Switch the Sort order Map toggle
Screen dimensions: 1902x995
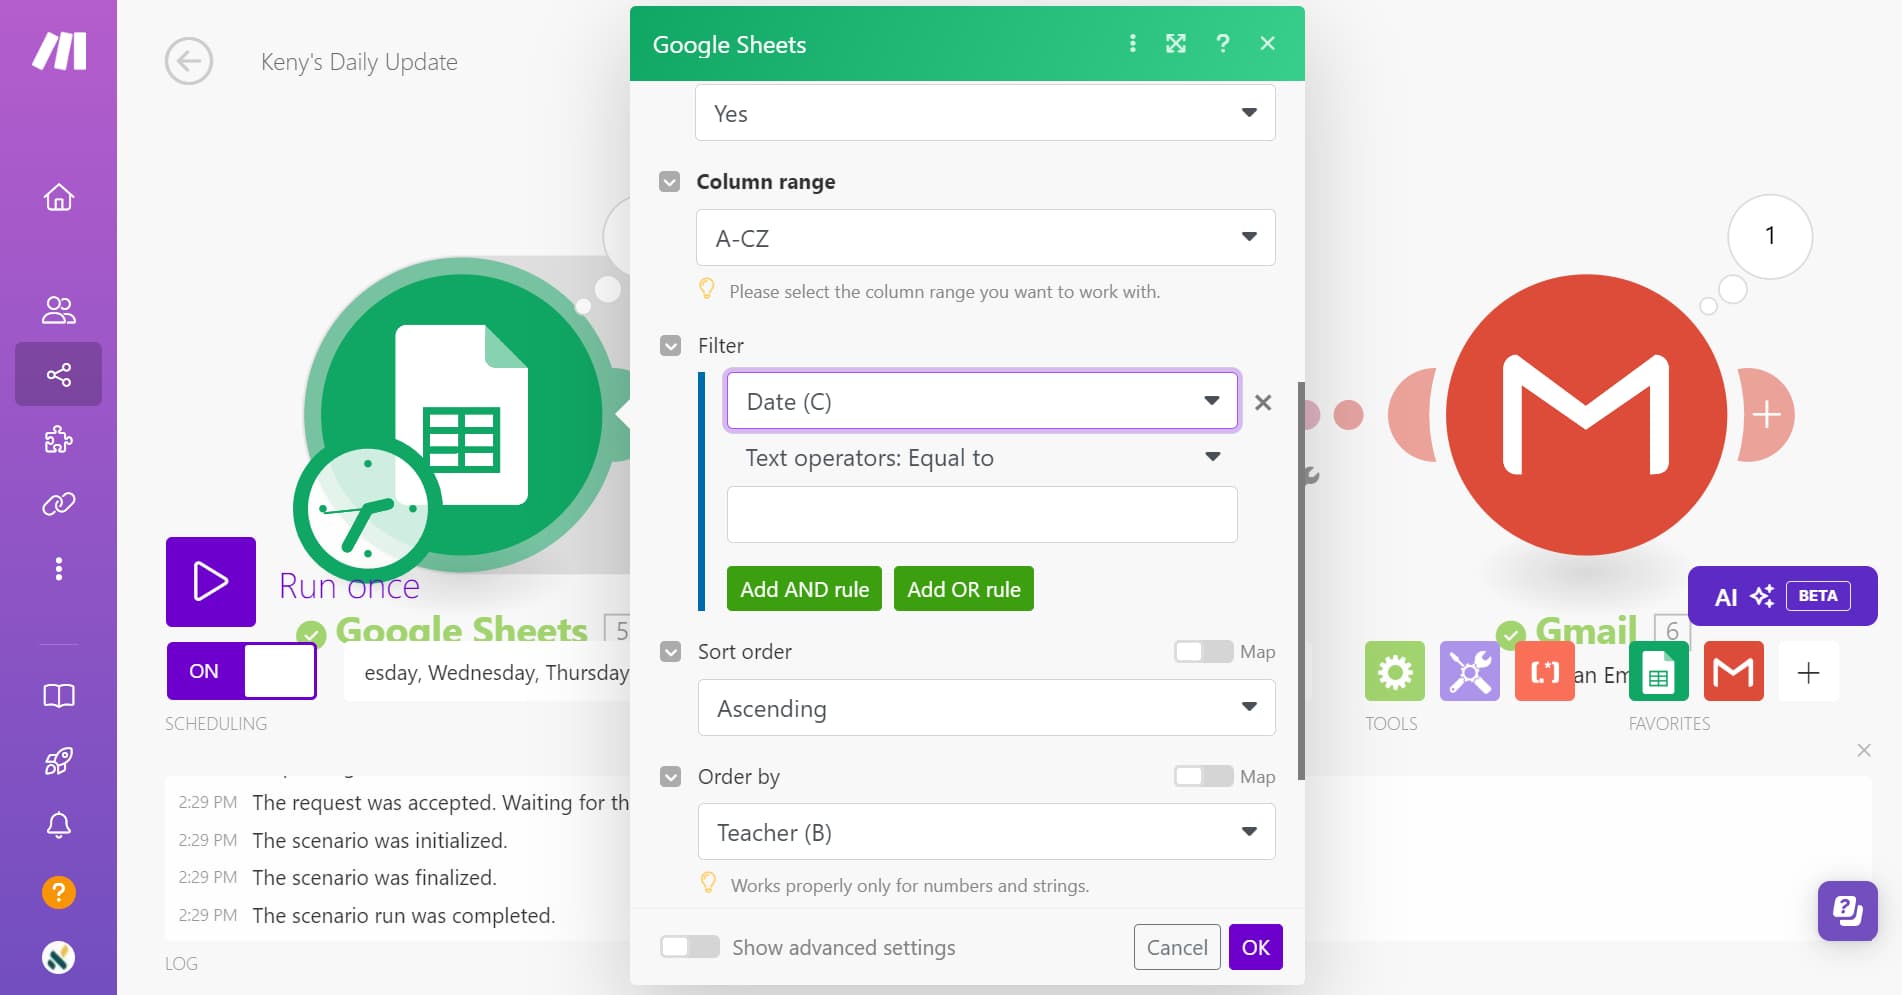[1203, 652]
